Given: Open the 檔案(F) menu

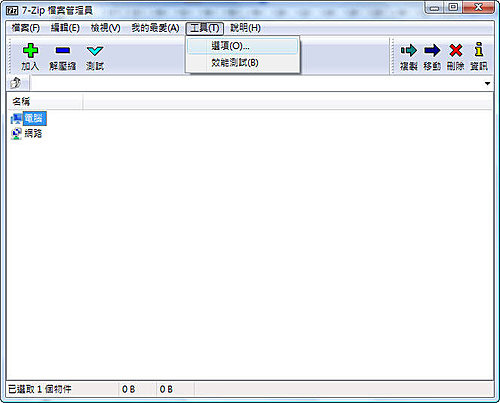Looking at the screenshot, I should [x=26, y=28].
